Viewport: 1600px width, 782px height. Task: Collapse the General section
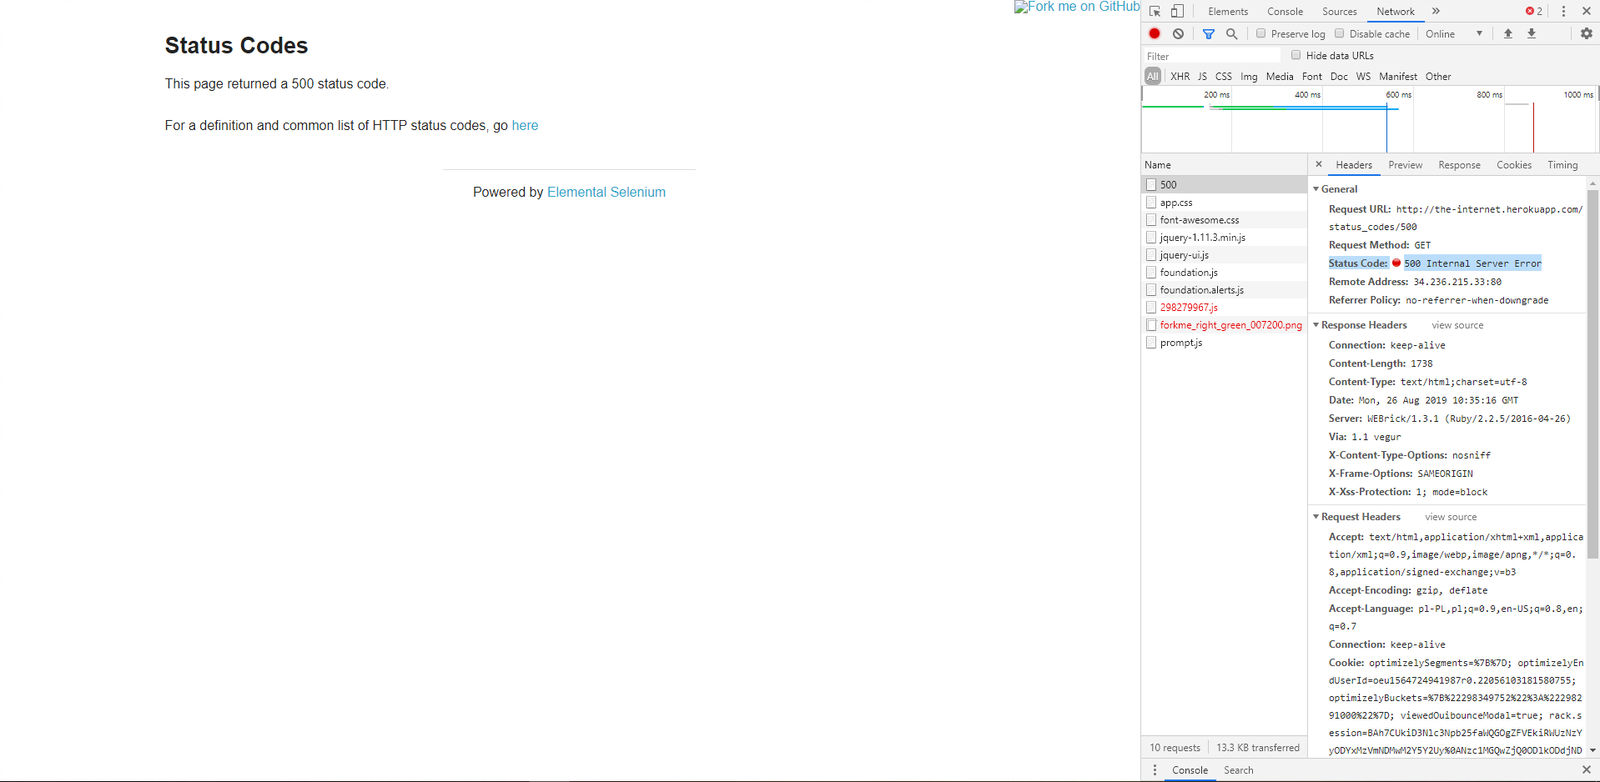[1316, 189]
